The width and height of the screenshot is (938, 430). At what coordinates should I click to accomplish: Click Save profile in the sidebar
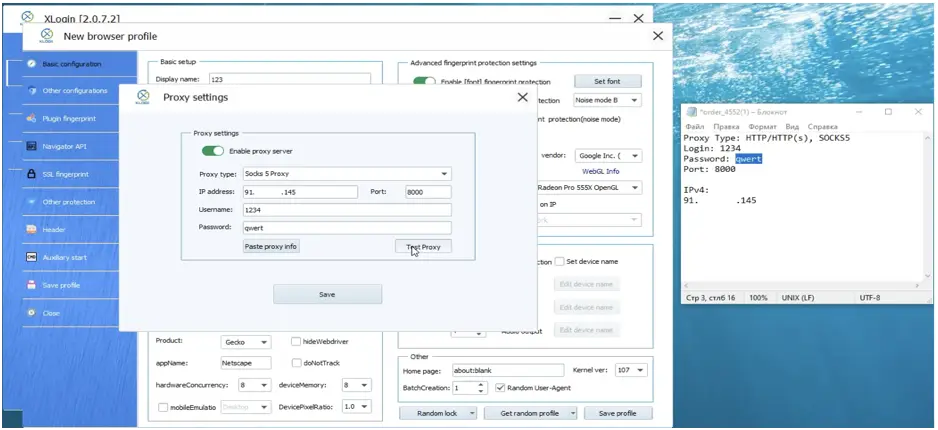click(60, 285)
